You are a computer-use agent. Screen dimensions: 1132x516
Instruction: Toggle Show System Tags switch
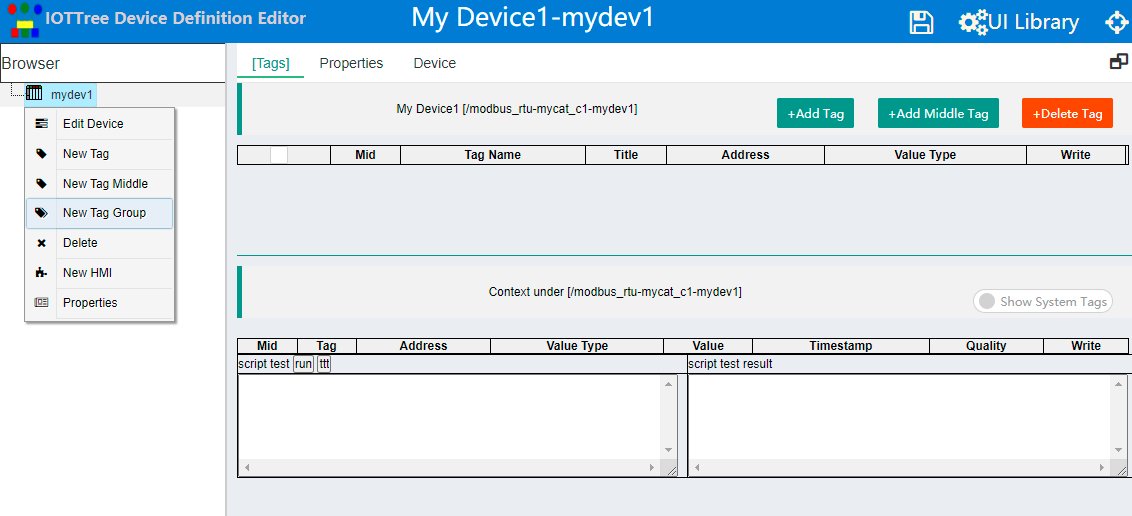[1042, 302]
